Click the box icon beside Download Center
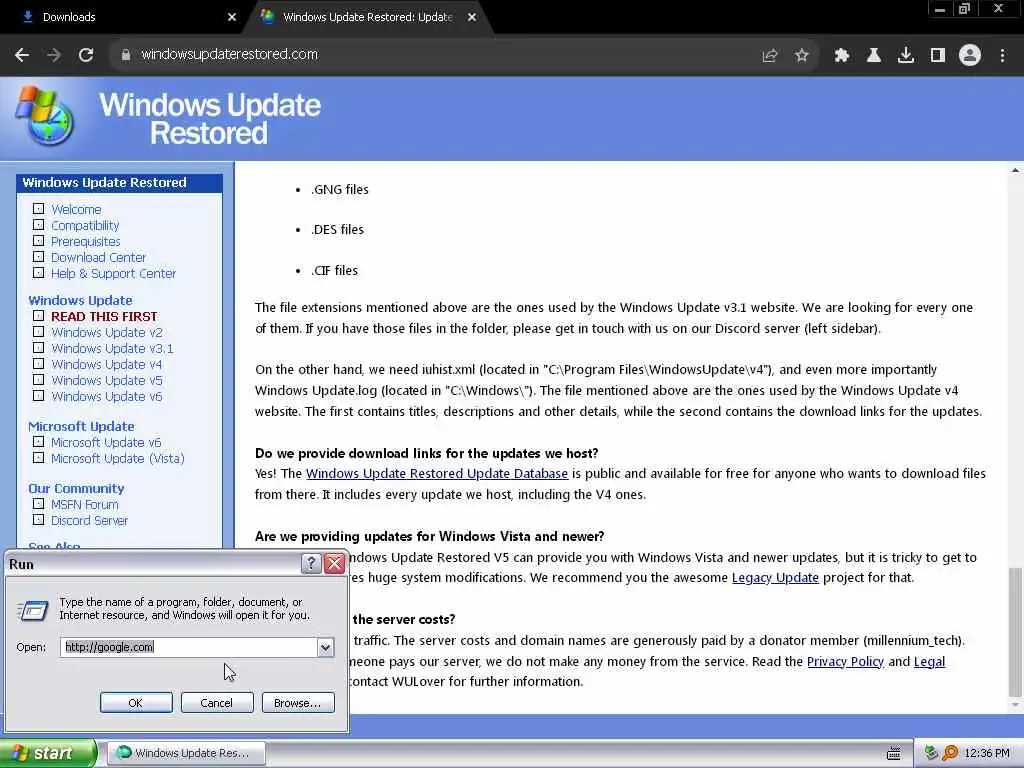Image resolution: width=1024 pixels, height=768 pixels. click(39, 257)
